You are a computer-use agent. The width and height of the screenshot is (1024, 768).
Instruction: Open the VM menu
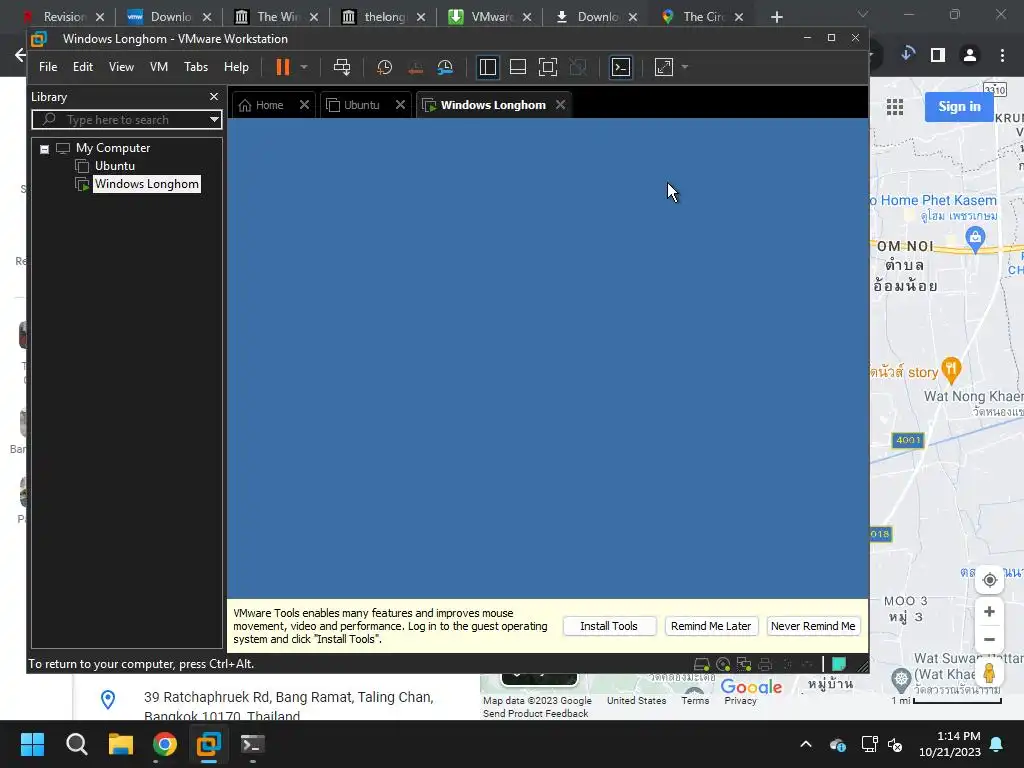159,67
